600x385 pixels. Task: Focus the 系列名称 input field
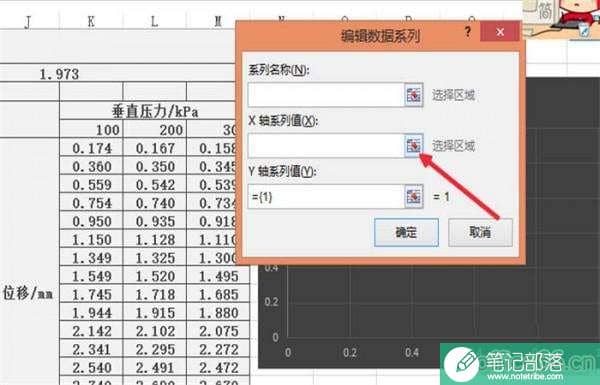[x=326, y=95]
